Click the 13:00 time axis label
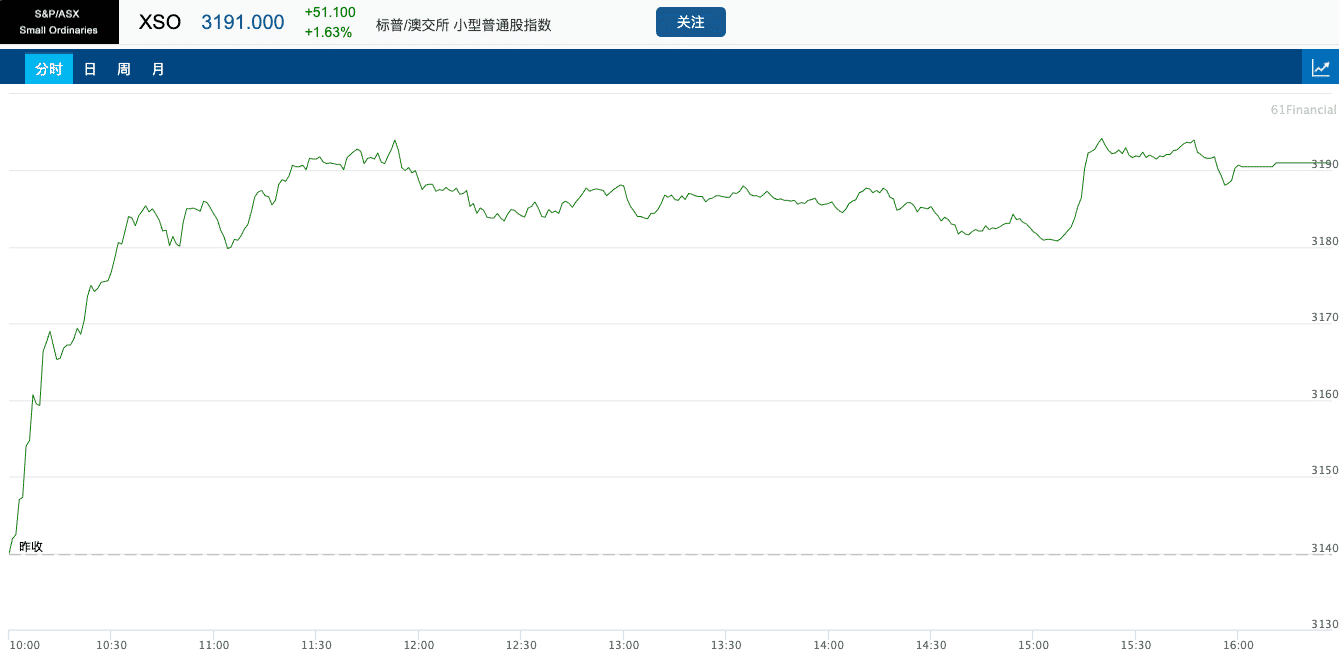Screen dimensions: 1339x665 (623, 645)
